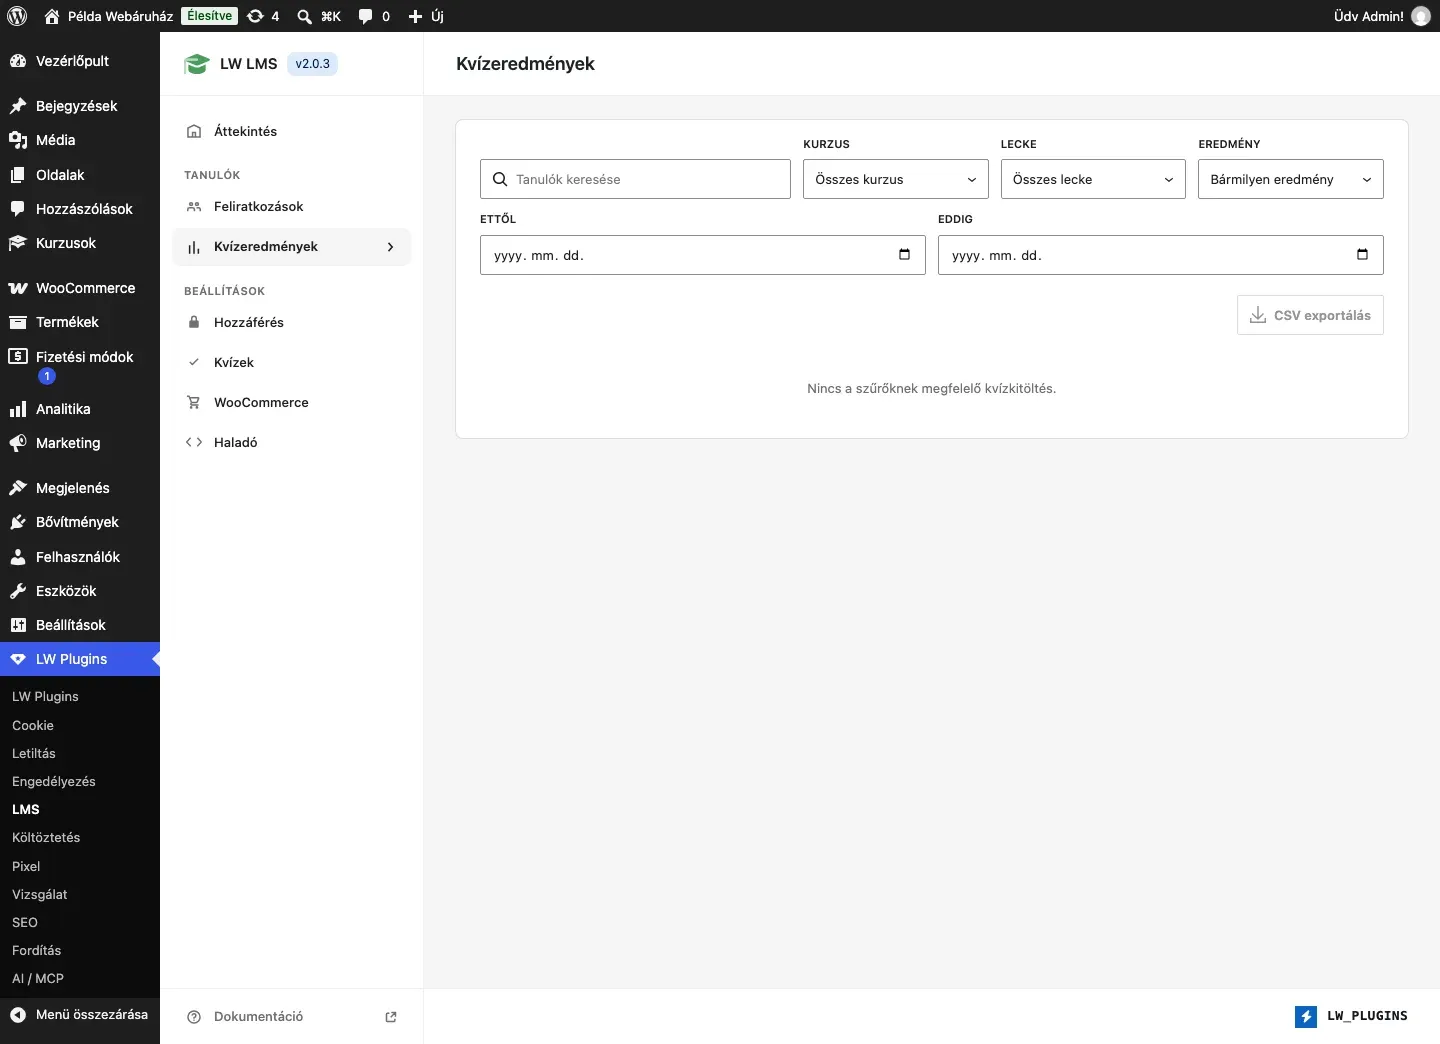Open the Kurzus dropdown Összes kurzus
1440x1044 pixels.
896,179
